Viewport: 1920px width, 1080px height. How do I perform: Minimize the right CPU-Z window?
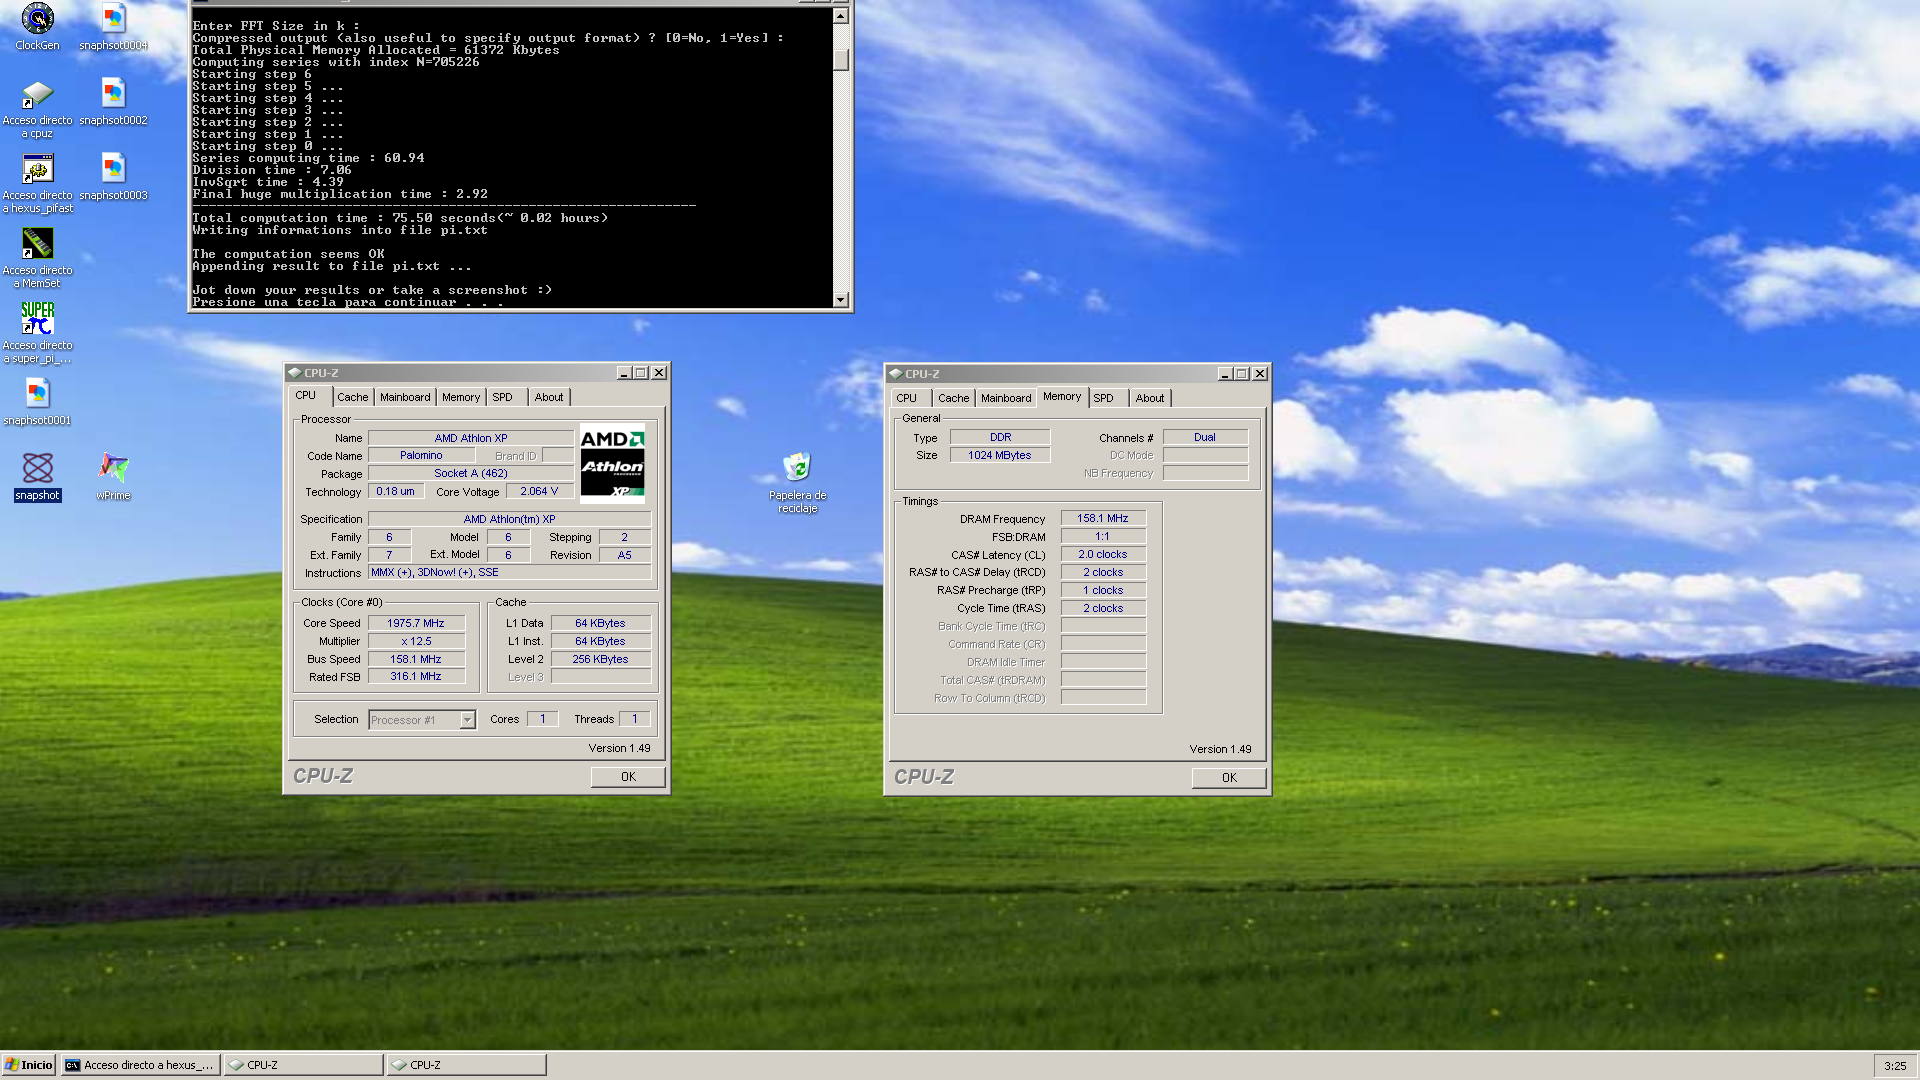(x=1225, y=374)
